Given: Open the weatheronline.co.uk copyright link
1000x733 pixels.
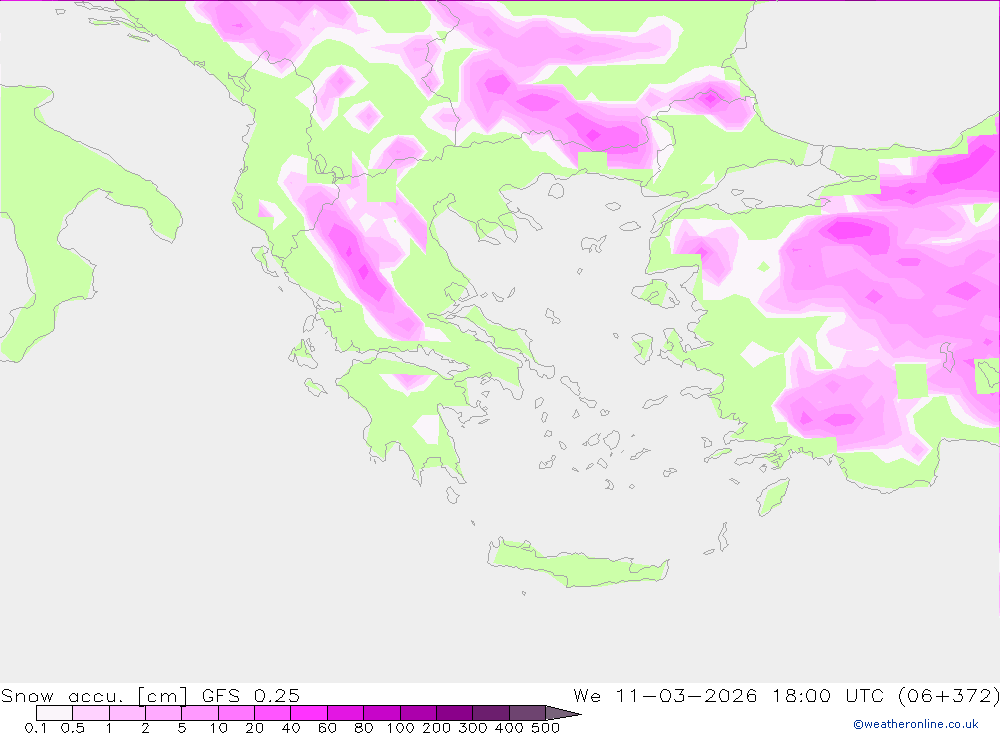Looking at the screenshot, I should pyautogui.click(x=915, y=724).
